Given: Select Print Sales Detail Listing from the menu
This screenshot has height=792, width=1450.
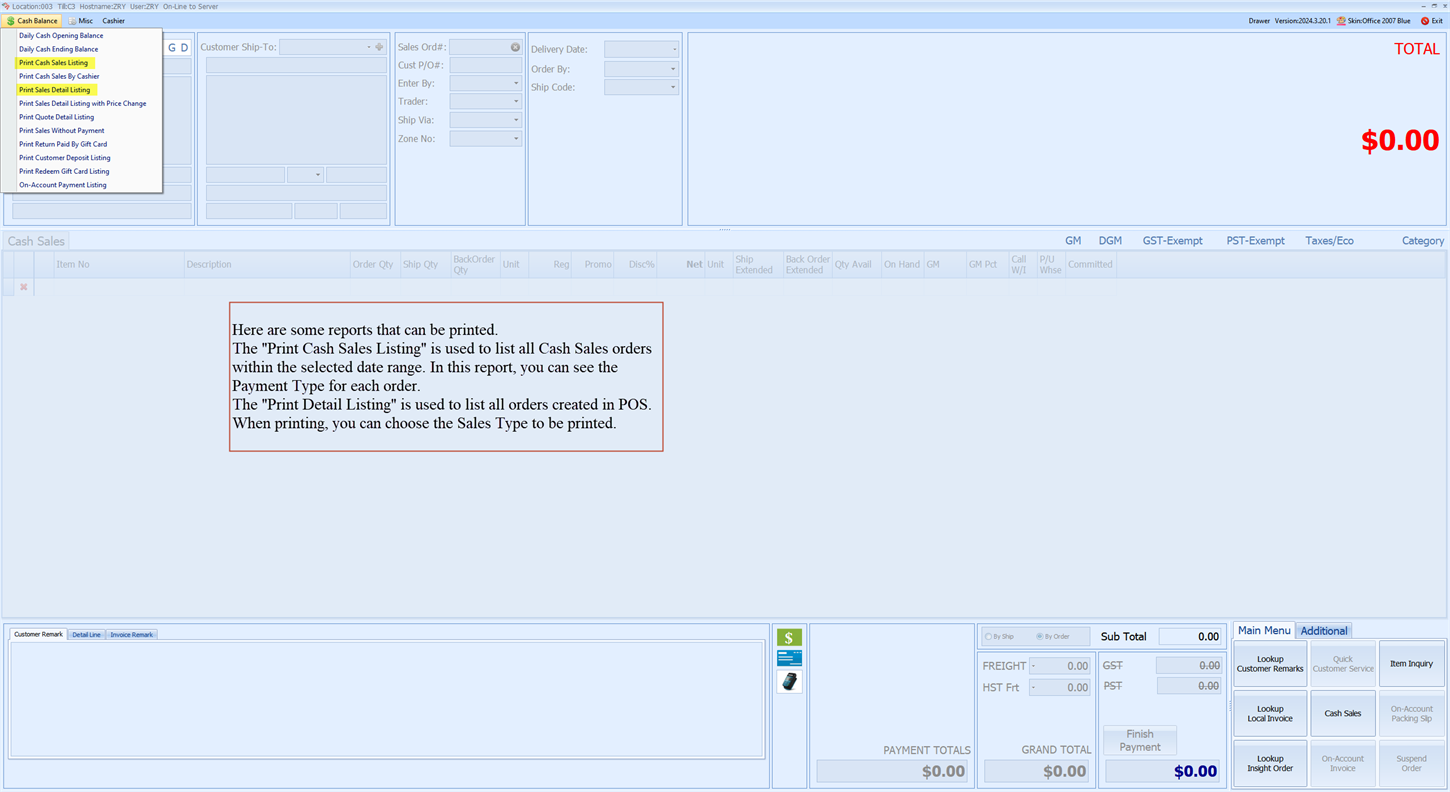Looking at the screenshot, I should click(x=55, y=90).
